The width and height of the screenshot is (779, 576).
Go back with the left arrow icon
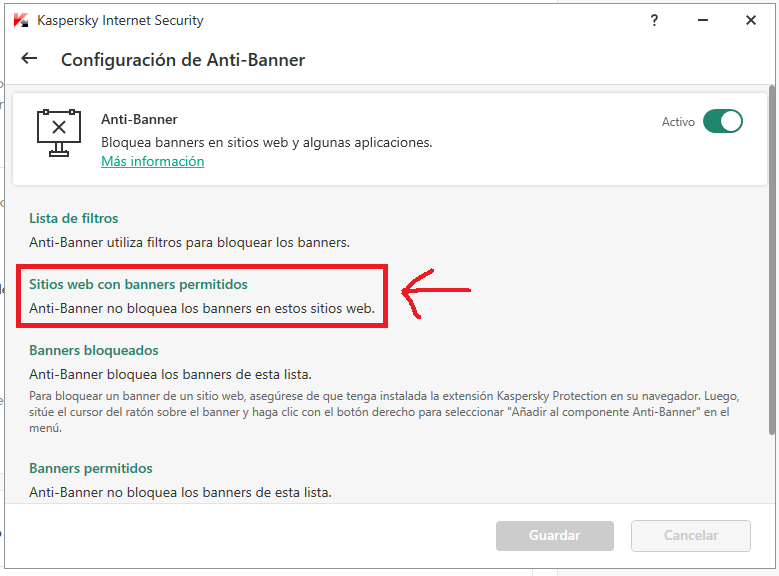(x=29, y=59)
